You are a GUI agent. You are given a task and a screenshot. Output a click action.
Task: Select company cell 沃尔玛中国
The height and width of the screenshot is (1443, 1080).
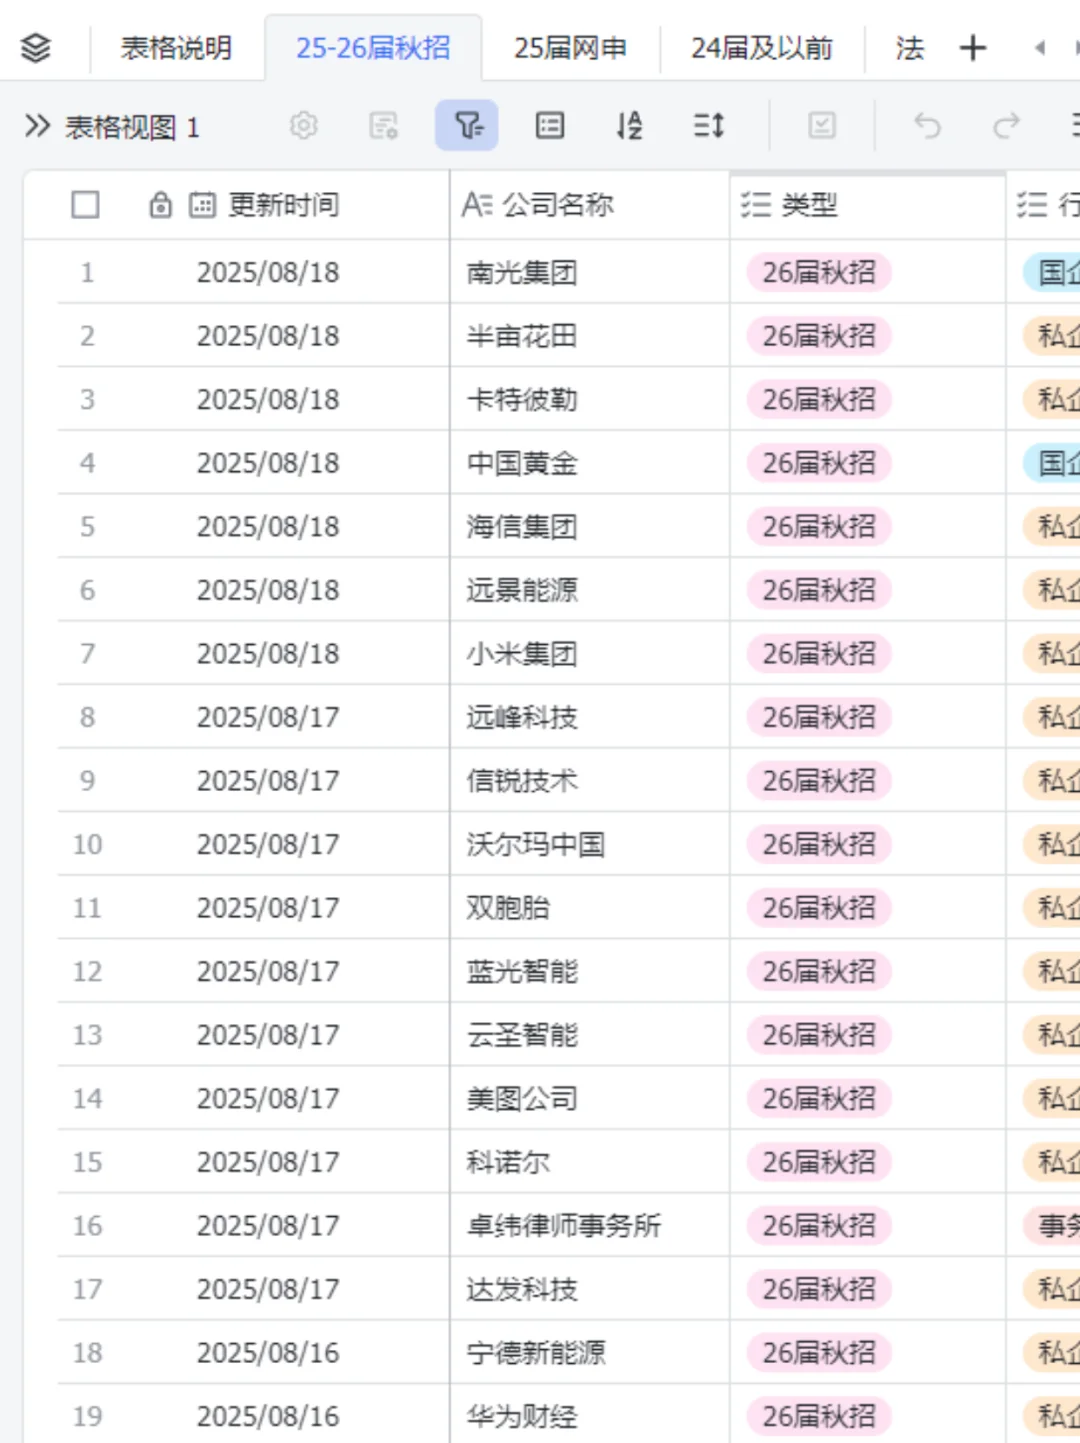tap(590, 844)
